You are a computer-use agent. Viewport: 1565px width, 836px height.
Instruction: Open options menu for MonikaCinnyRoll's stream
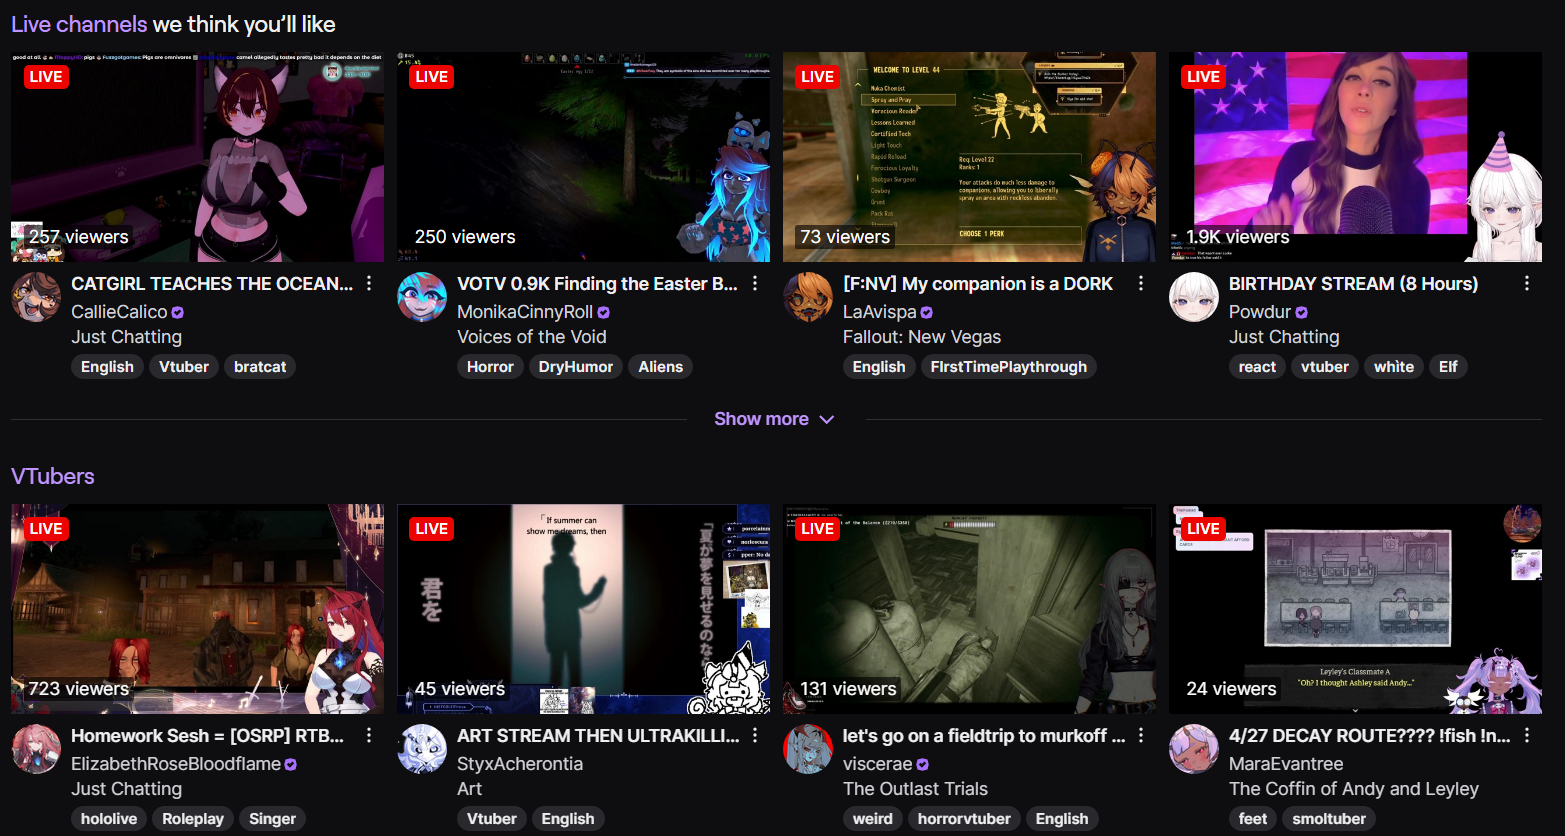[x=755, y=284]
